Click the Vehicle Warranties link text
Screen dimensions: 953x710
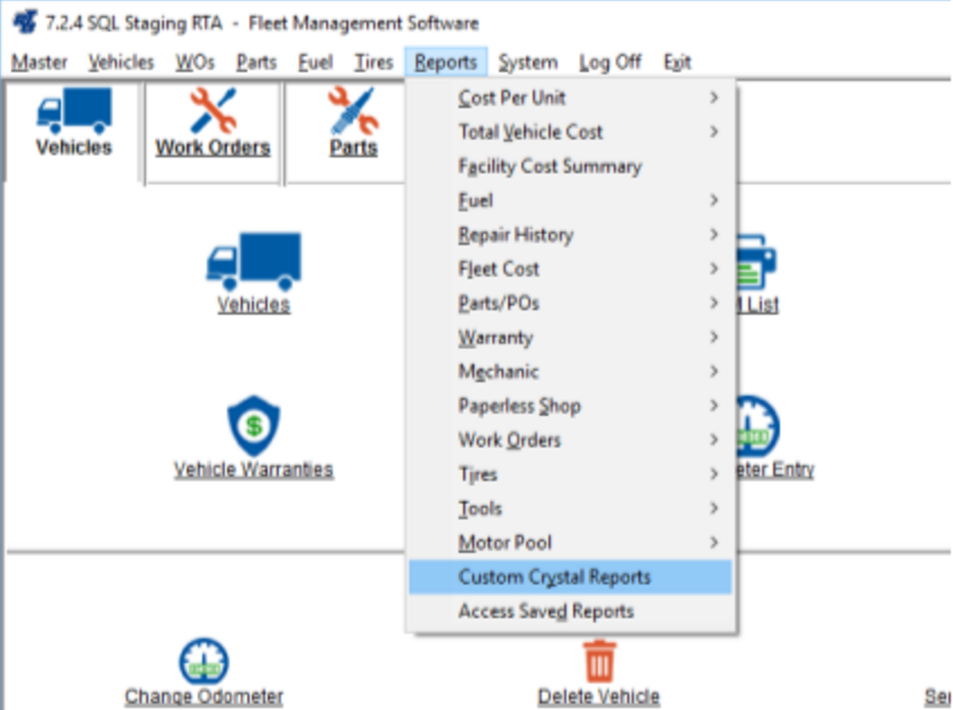[253, 469]
